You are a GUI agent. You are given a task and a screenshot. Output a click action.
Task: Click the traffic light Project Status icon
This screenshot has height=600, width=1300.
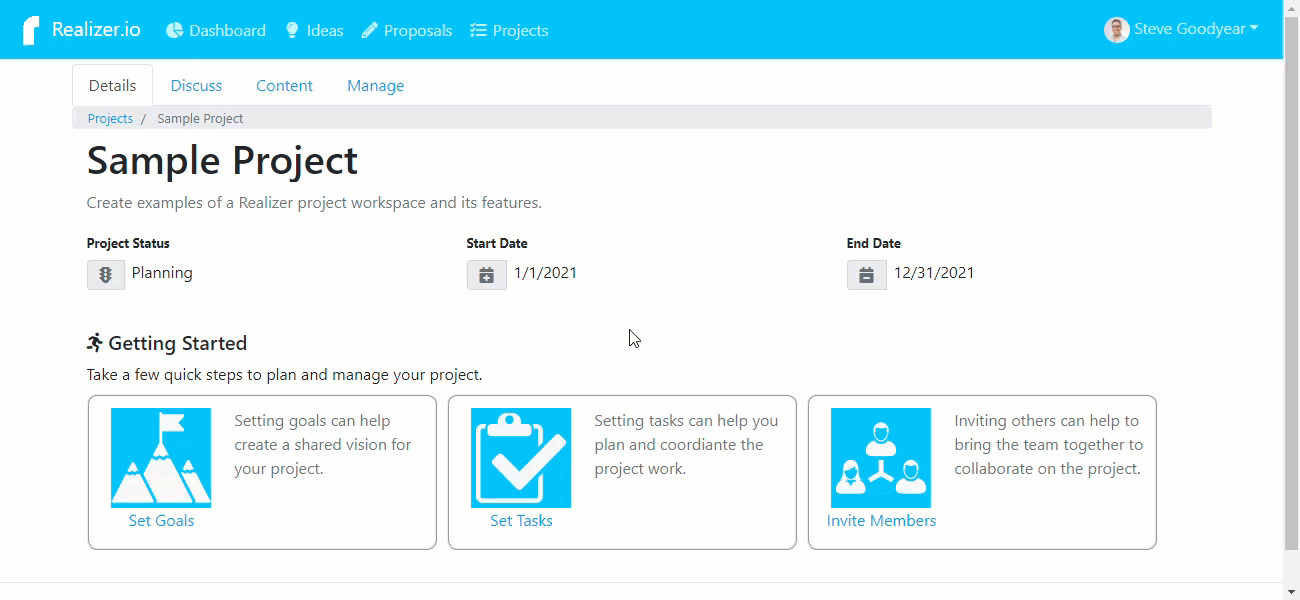coord(106,275)
